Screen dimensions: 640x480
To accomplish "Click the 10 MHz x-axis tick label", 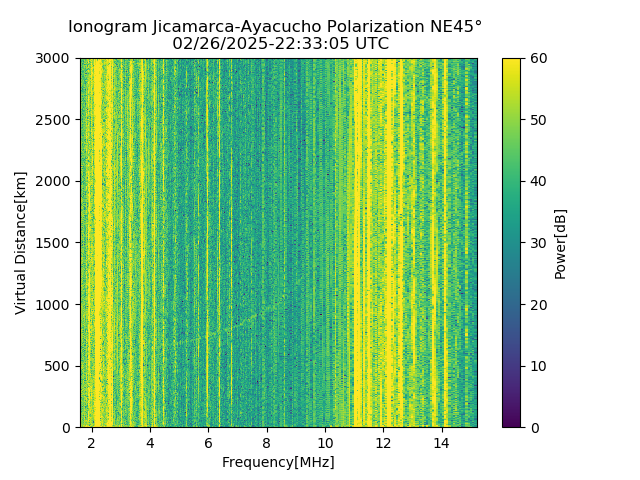I will click(x=325, y=443).
